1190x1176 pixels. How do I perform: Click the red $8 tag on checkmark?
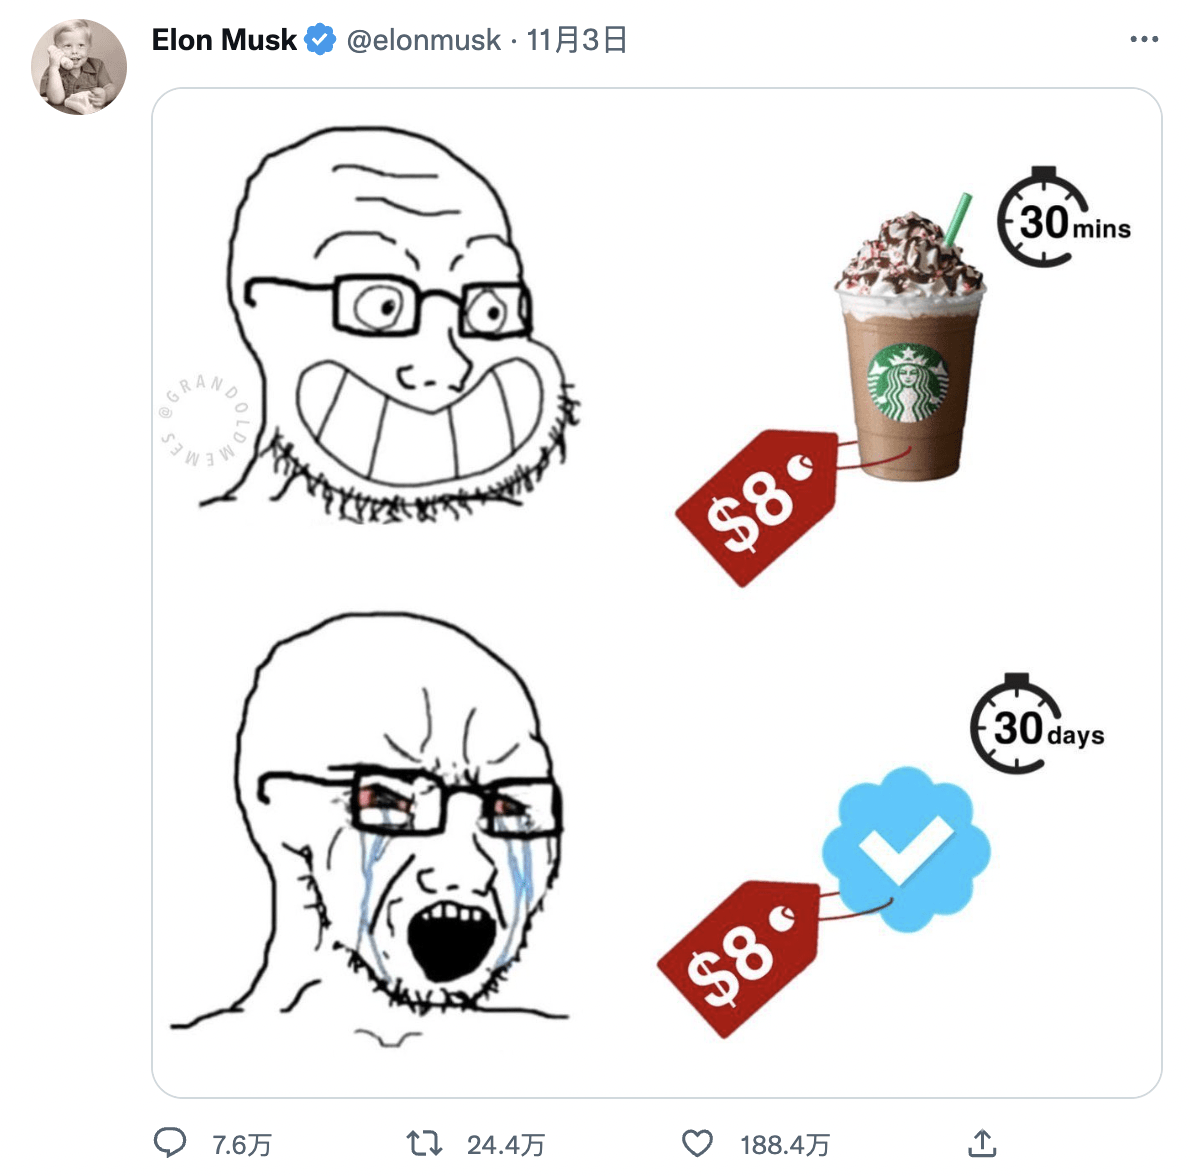(738, 959)
